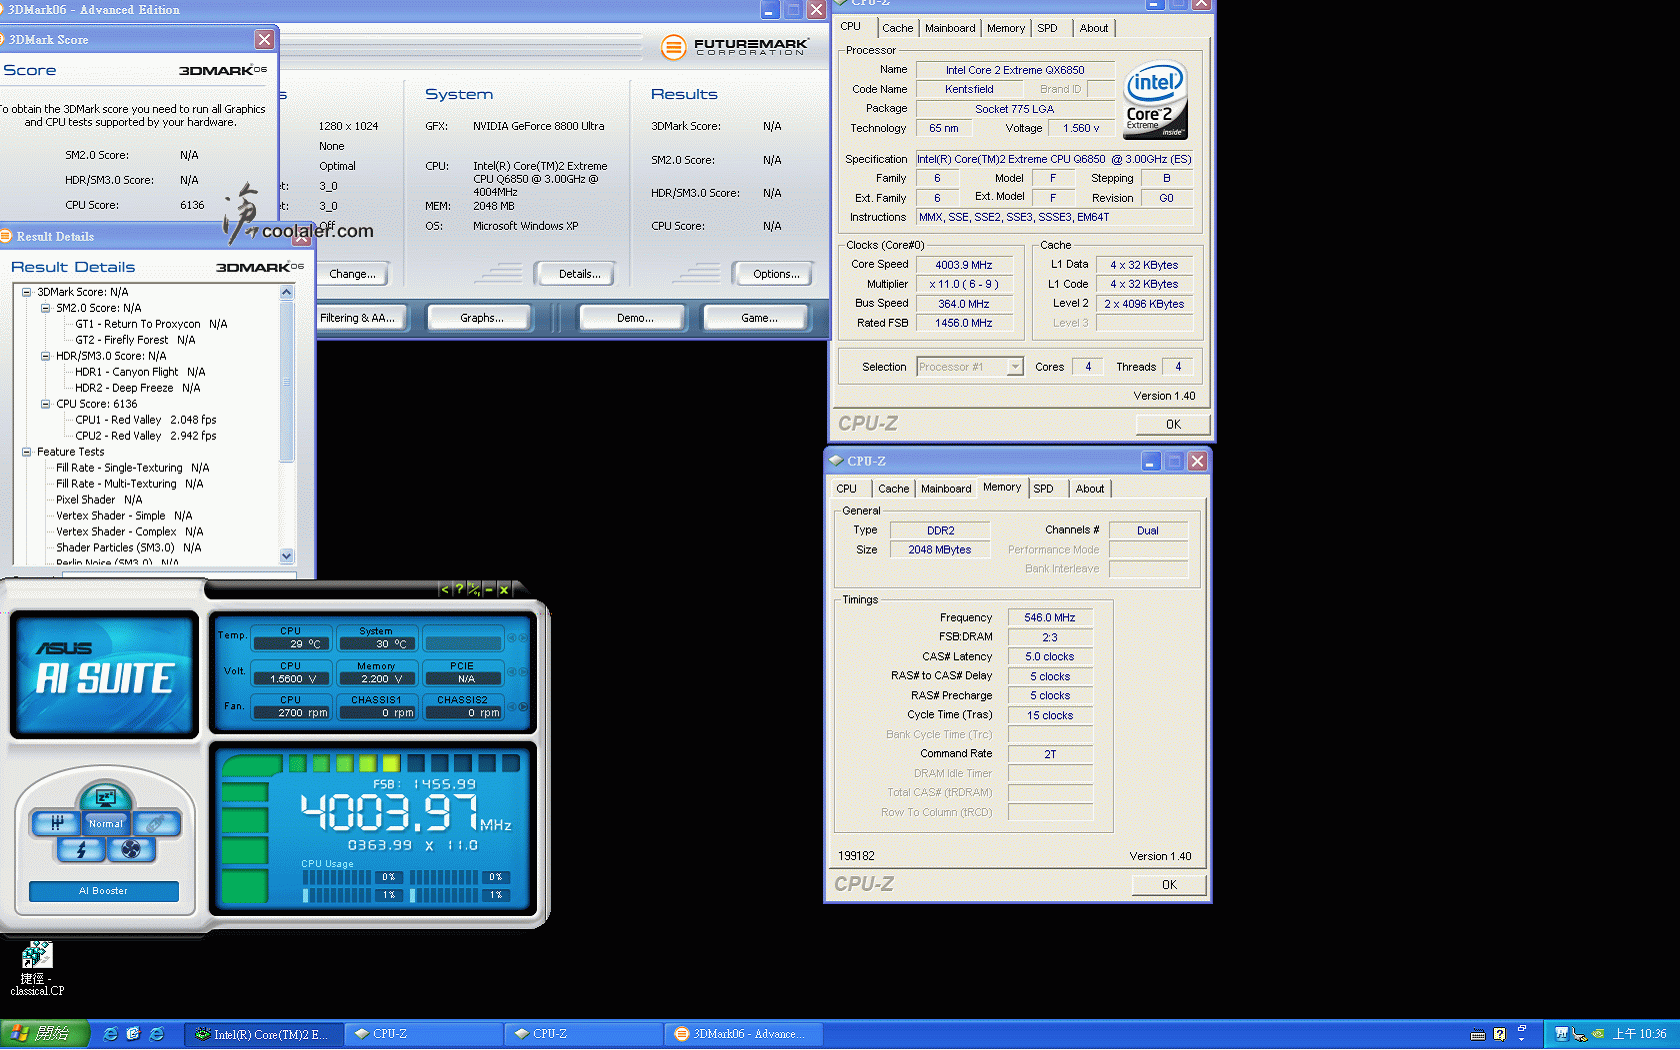Collapse the CPU Score: 6136 tree node

[45, 403]
